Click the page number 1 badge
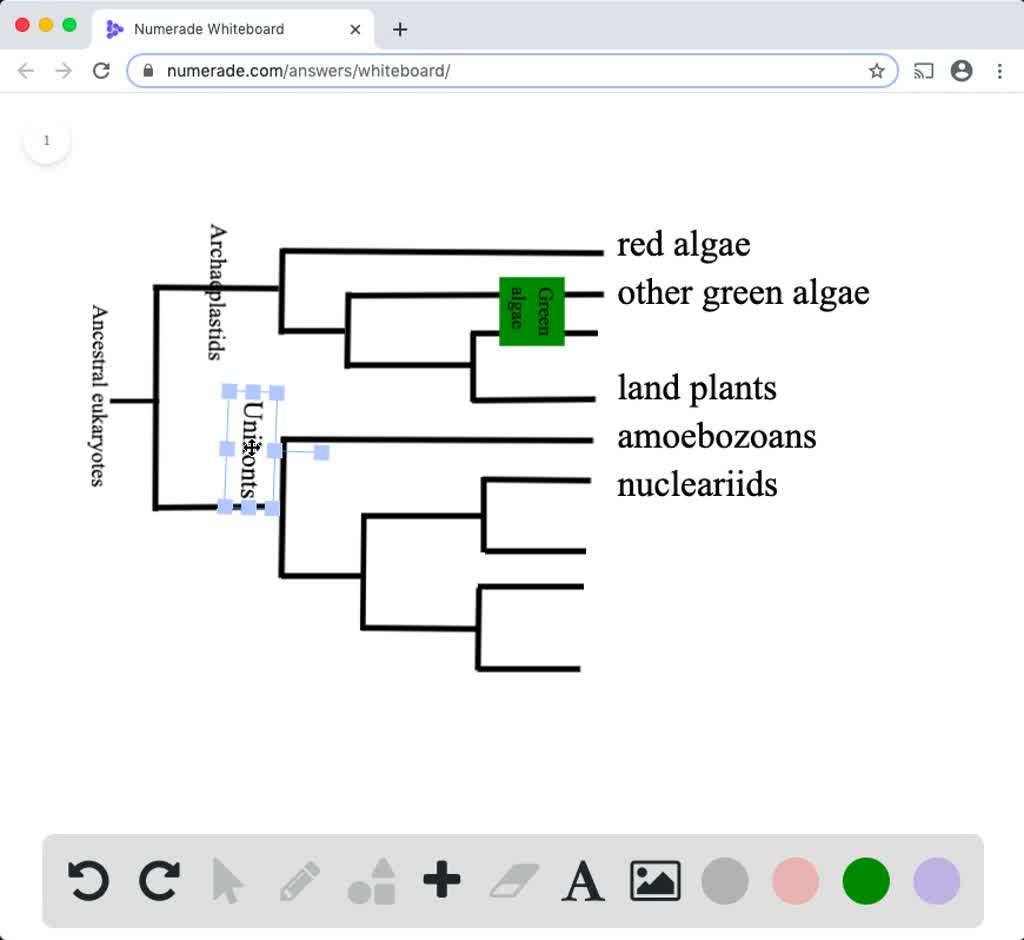The image size is (1024, 940). [46, 140]
